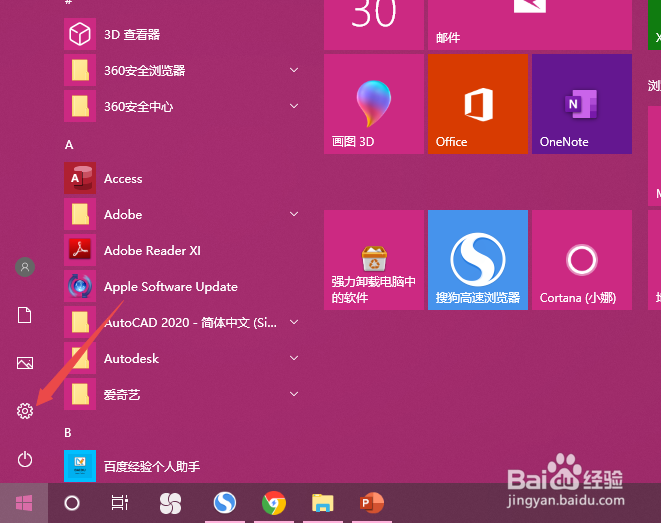Expand the 360安全中心 folder chevron
661x523 pixels.
click(294, 106)
